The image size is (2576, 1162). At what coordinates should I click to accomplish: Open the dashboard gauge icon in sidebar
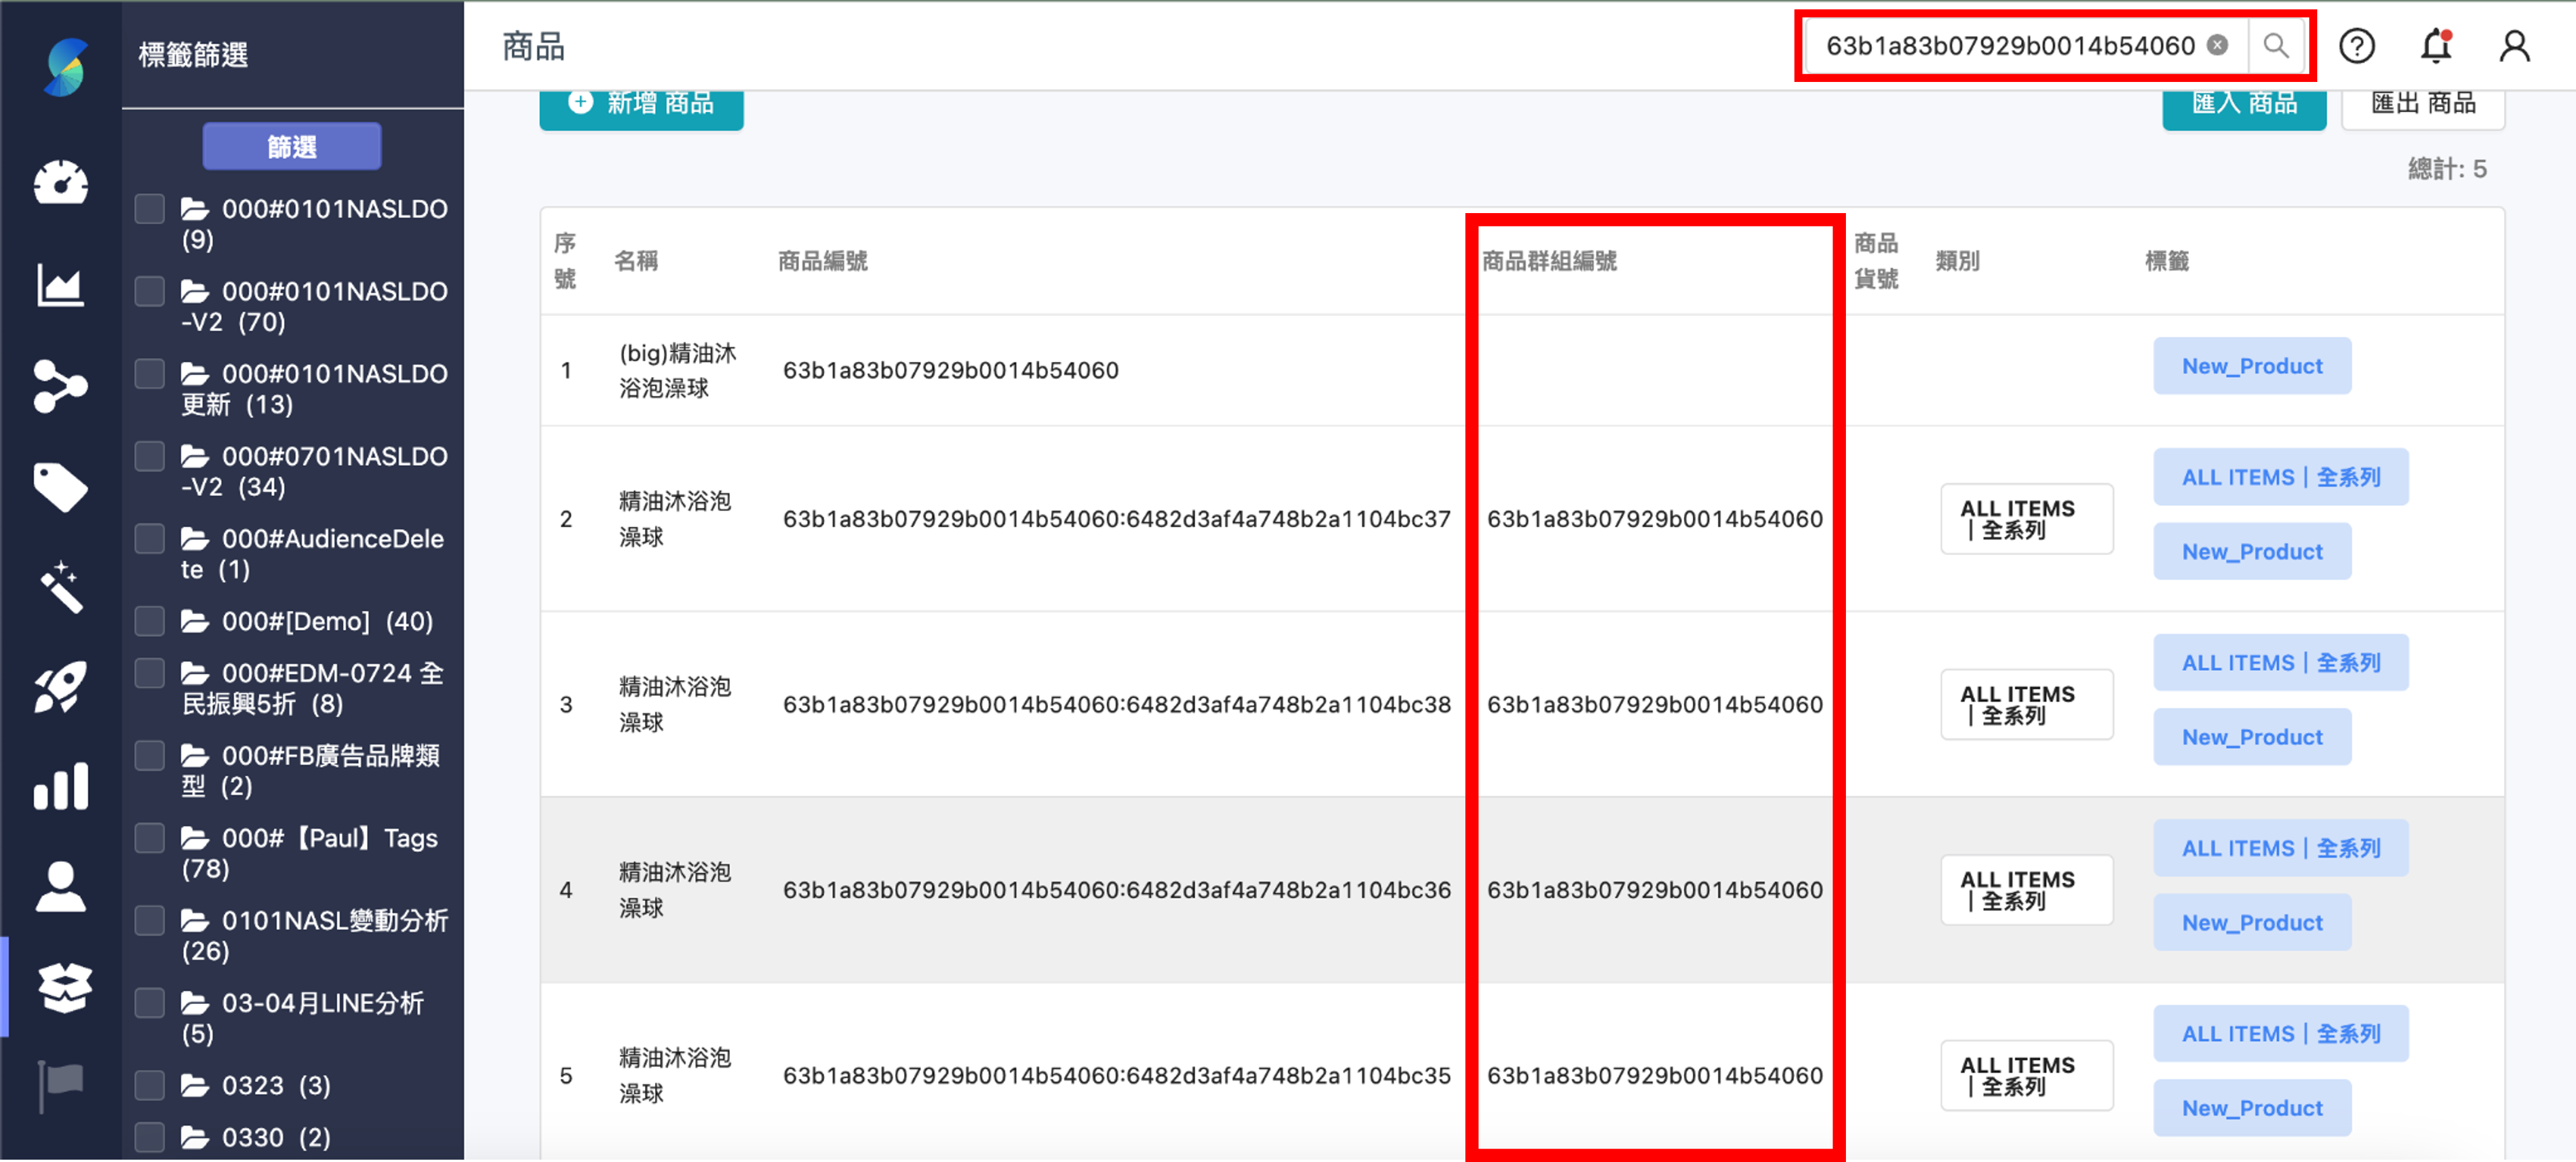pyautogui.click(x=61, y=183)
